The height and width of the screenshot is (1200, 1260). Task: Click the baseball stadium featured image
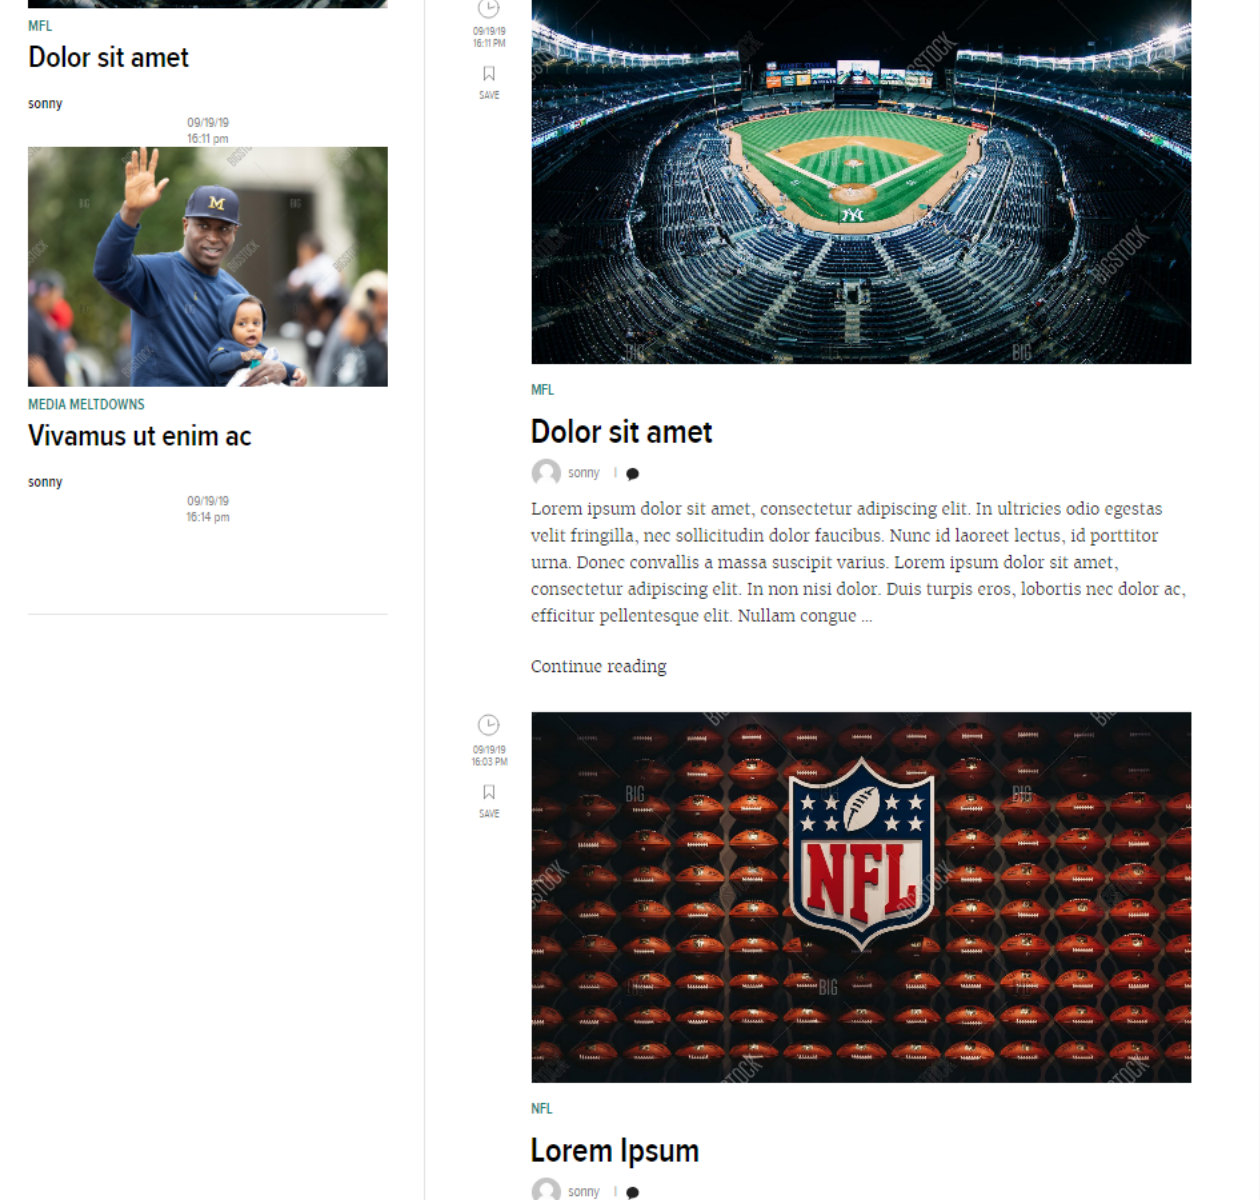pos(860,182)
